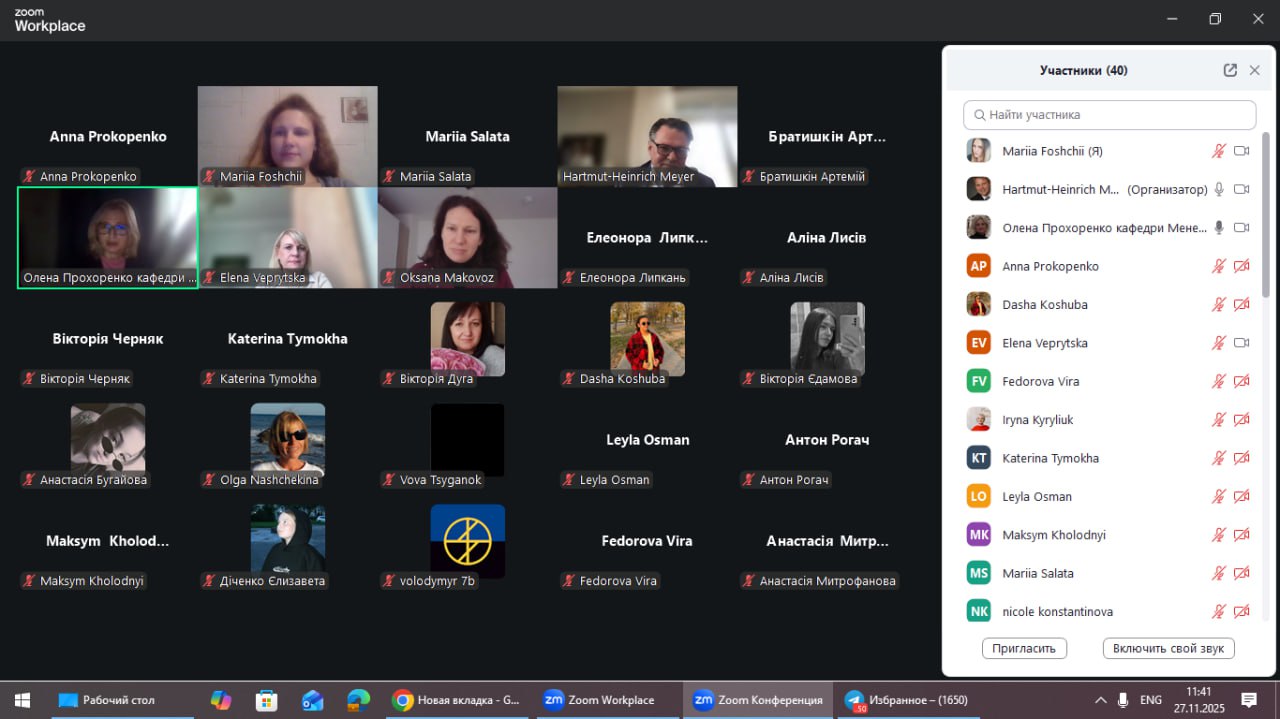
Task: Select Вікторія Дуга profile picture tile
Action: click(467, 338)
